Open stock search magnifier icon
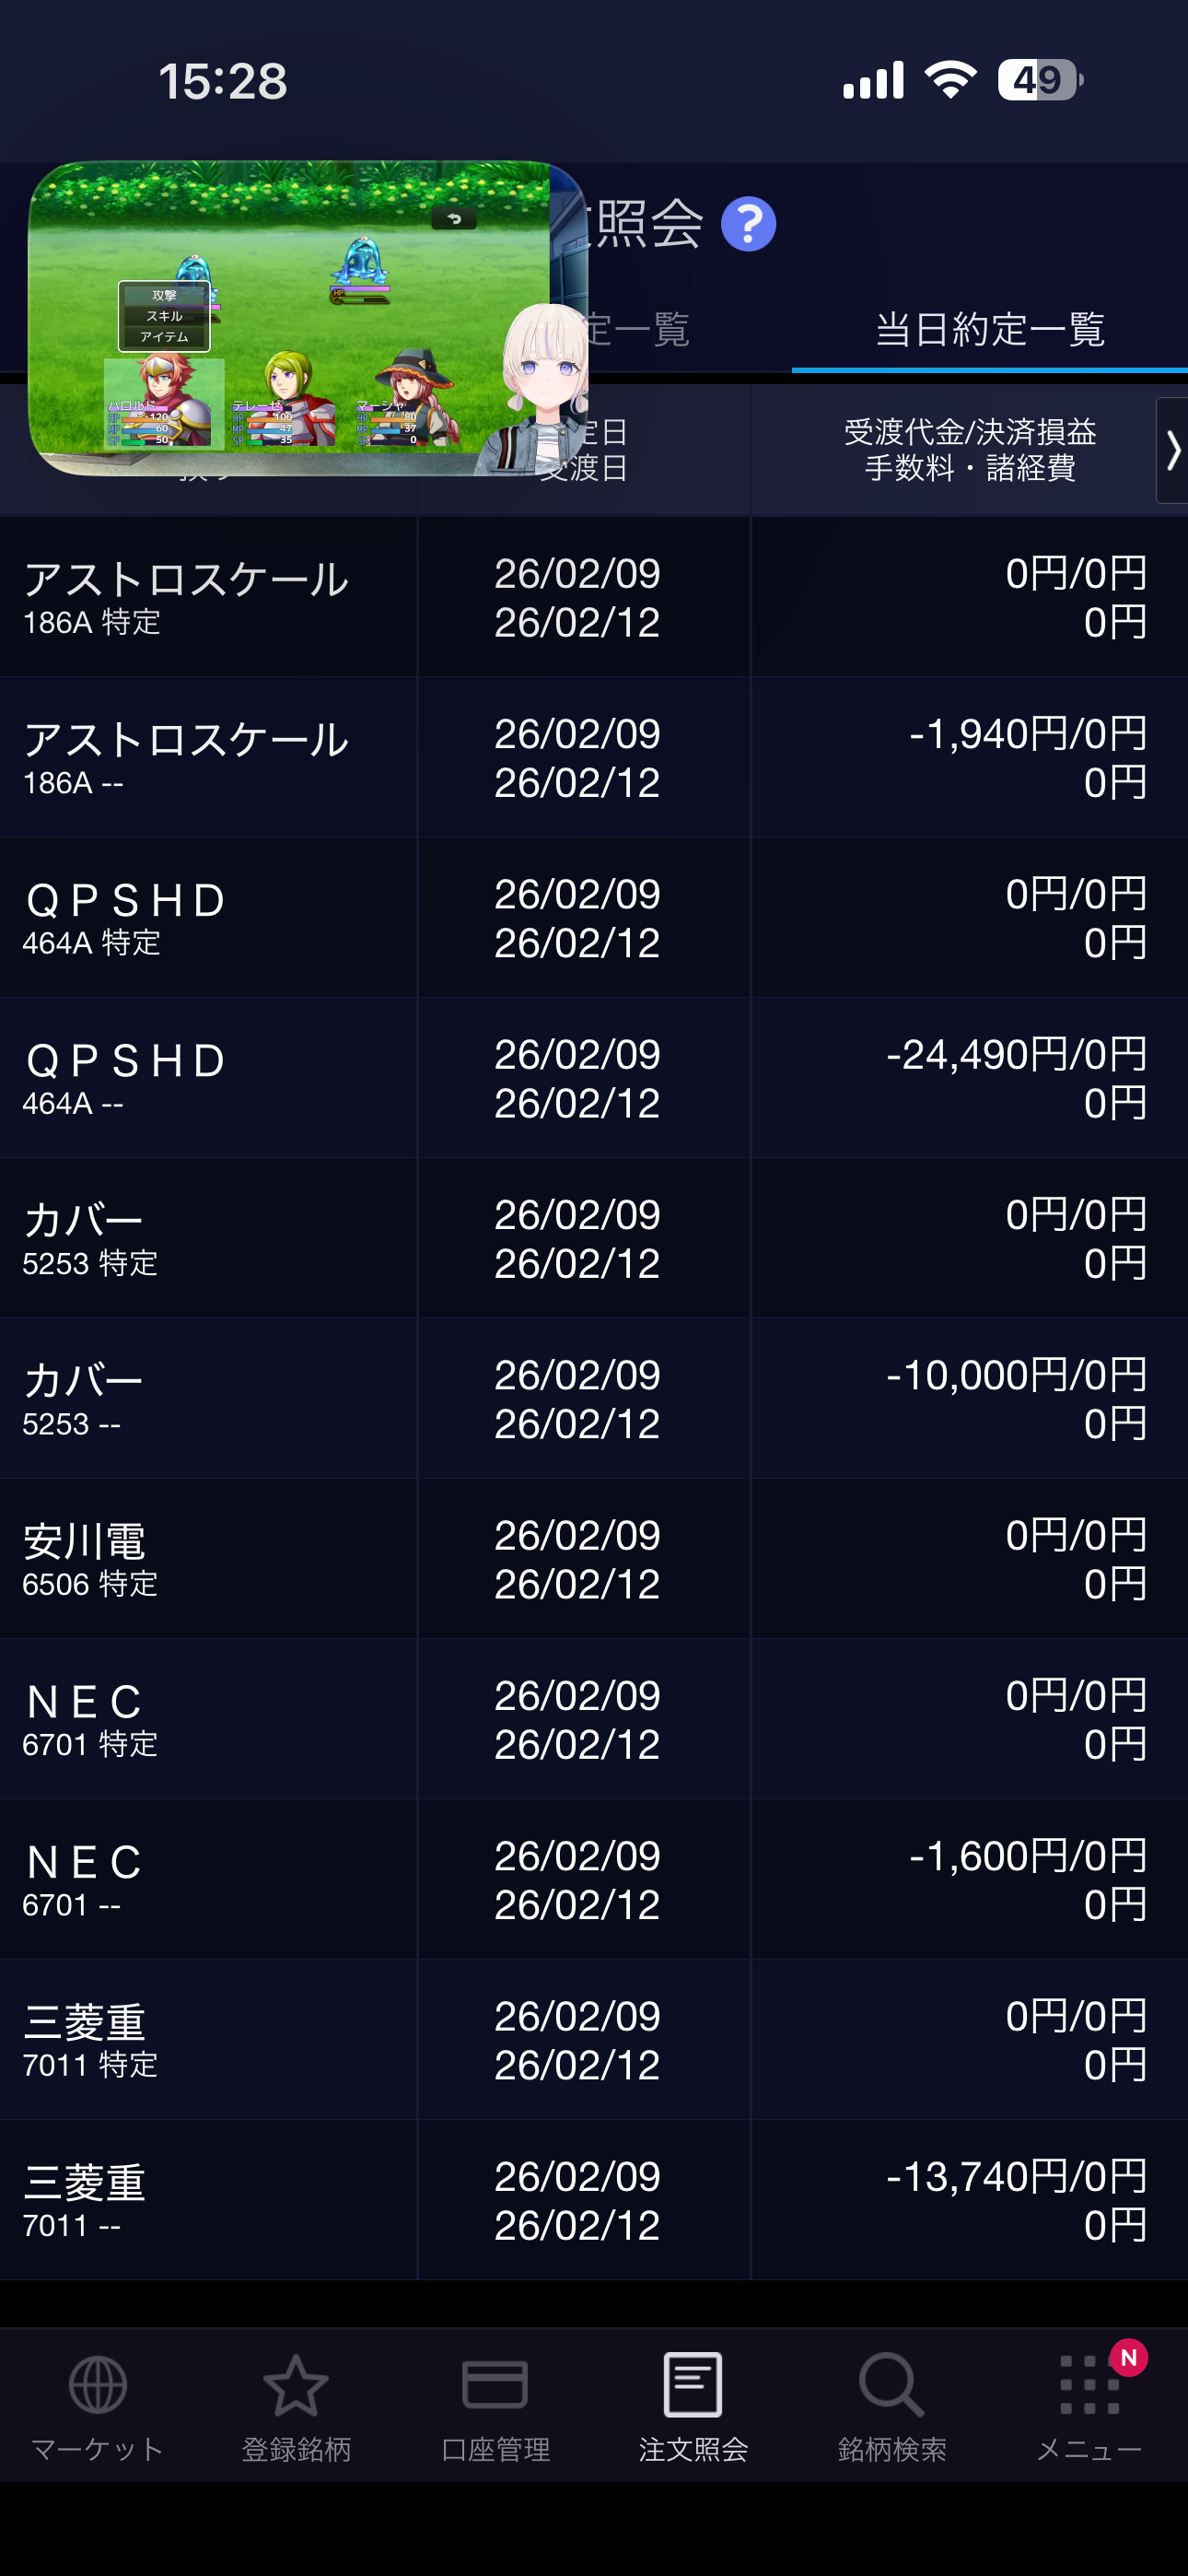Screen dimensions: 1188x2576 (x=891, y=2387)
